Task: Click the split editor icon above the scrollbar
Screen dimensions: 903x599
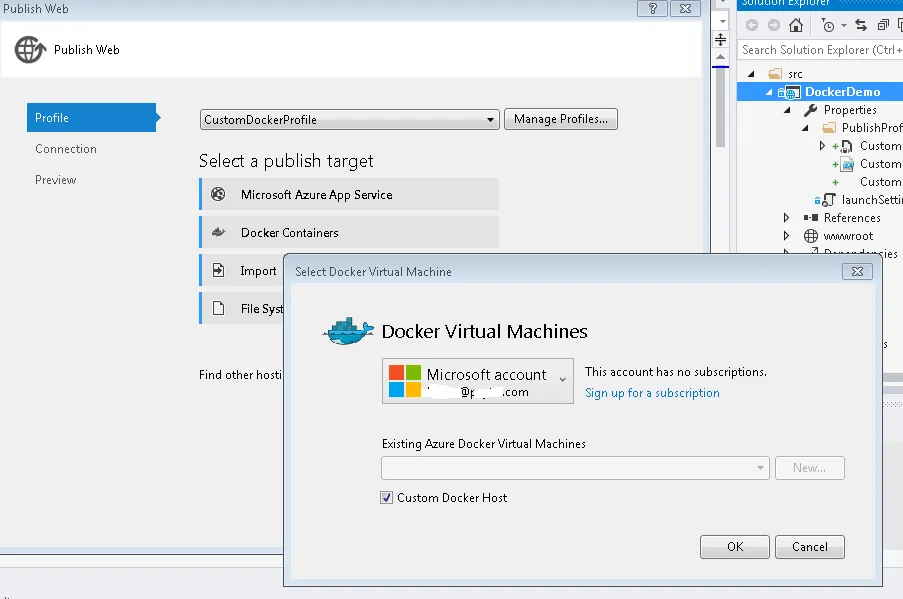Action: coord(720,40)
